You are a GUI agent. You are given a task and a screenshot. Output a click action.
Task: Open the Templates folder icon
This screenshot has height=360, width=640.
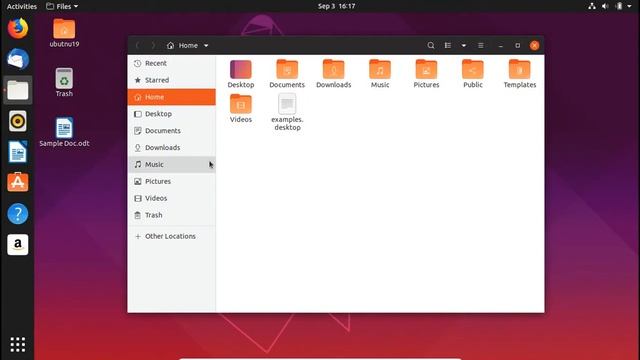click(519, 70)
